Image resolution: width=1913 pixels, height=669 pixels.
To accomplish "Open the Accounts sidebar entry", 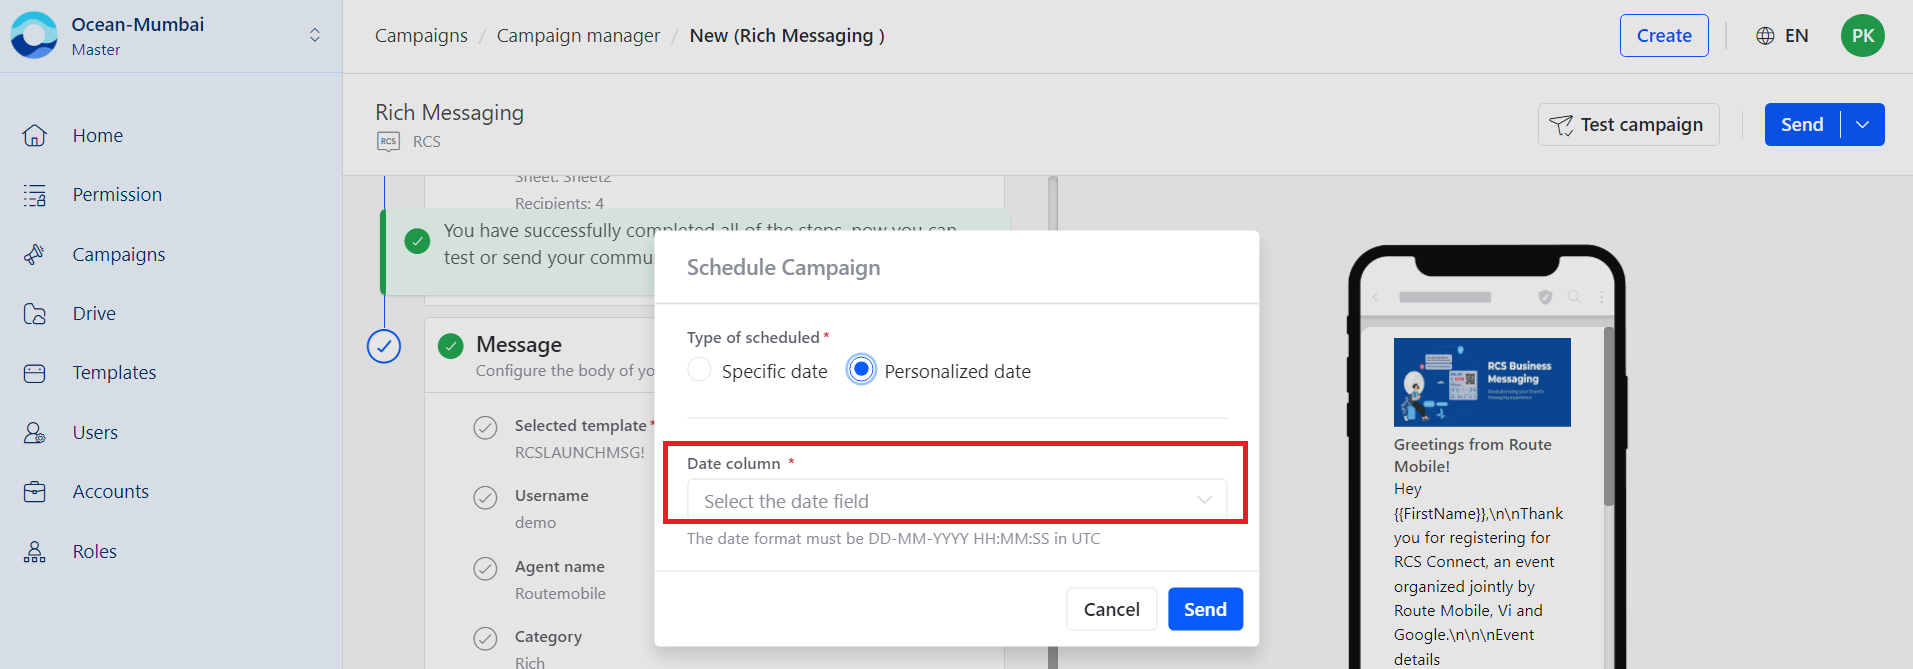I will pyautogui.click(x=110, y=491).
